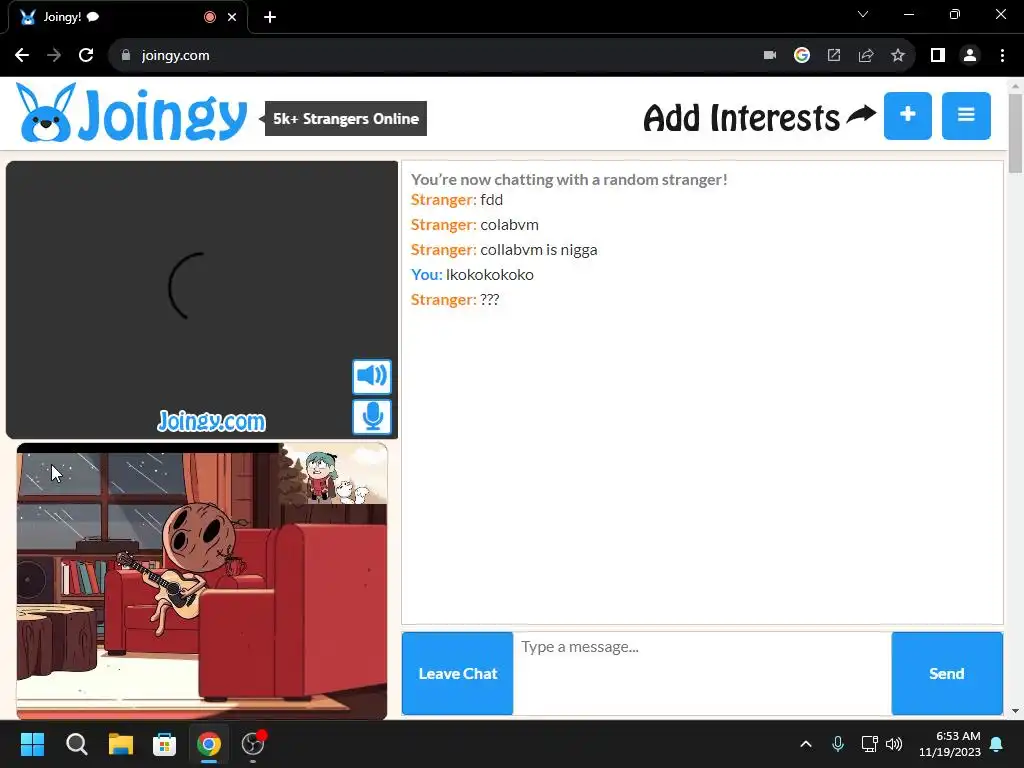
Task: View site lock information icon
Action: click(x=126, y=56)
